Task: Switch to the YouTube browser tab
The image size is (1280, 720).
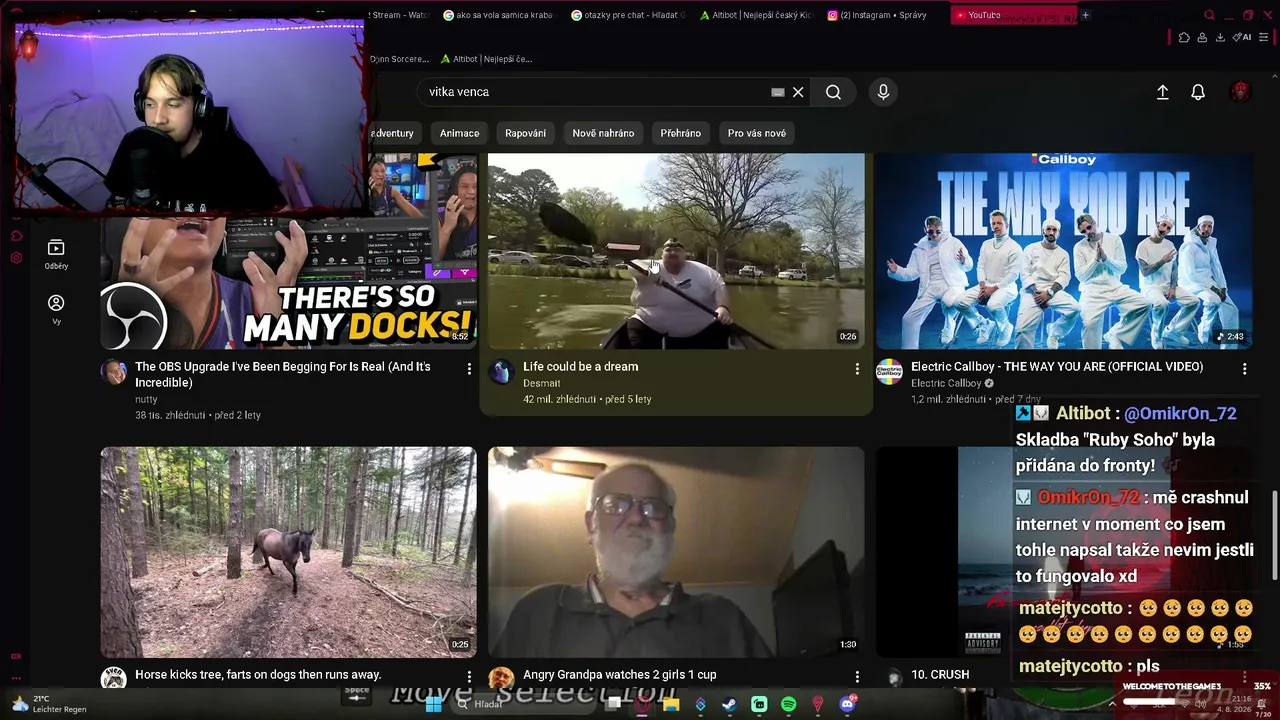Action: (x=1012, y=15)
